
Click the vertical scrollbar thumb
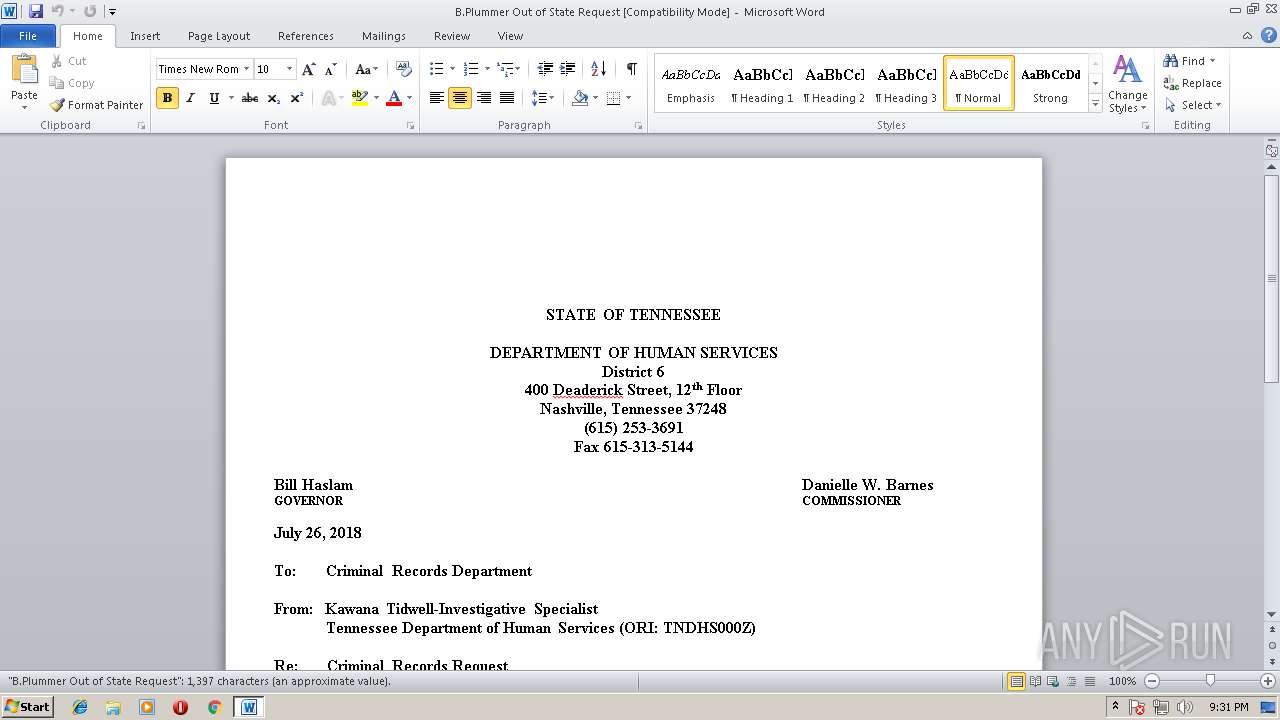pyautogui.click(x=1272, y=278)
